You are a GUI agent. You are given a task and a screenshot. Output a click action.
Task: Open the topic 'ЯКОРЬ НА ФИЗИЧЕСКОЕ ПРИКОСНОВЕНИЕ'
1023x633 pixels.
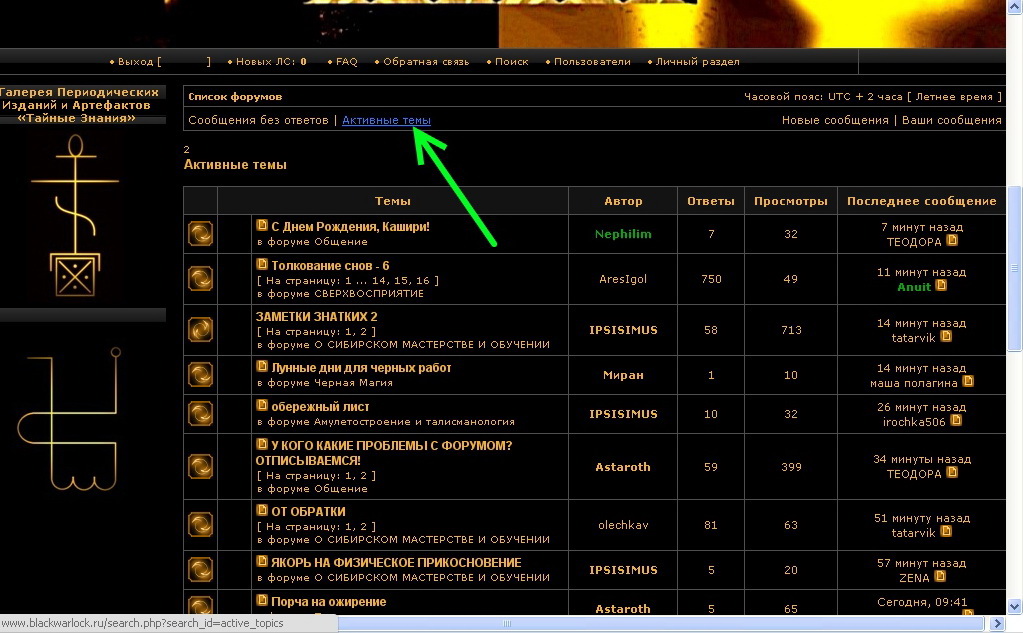pyautogui.click(x=396, y=562)
